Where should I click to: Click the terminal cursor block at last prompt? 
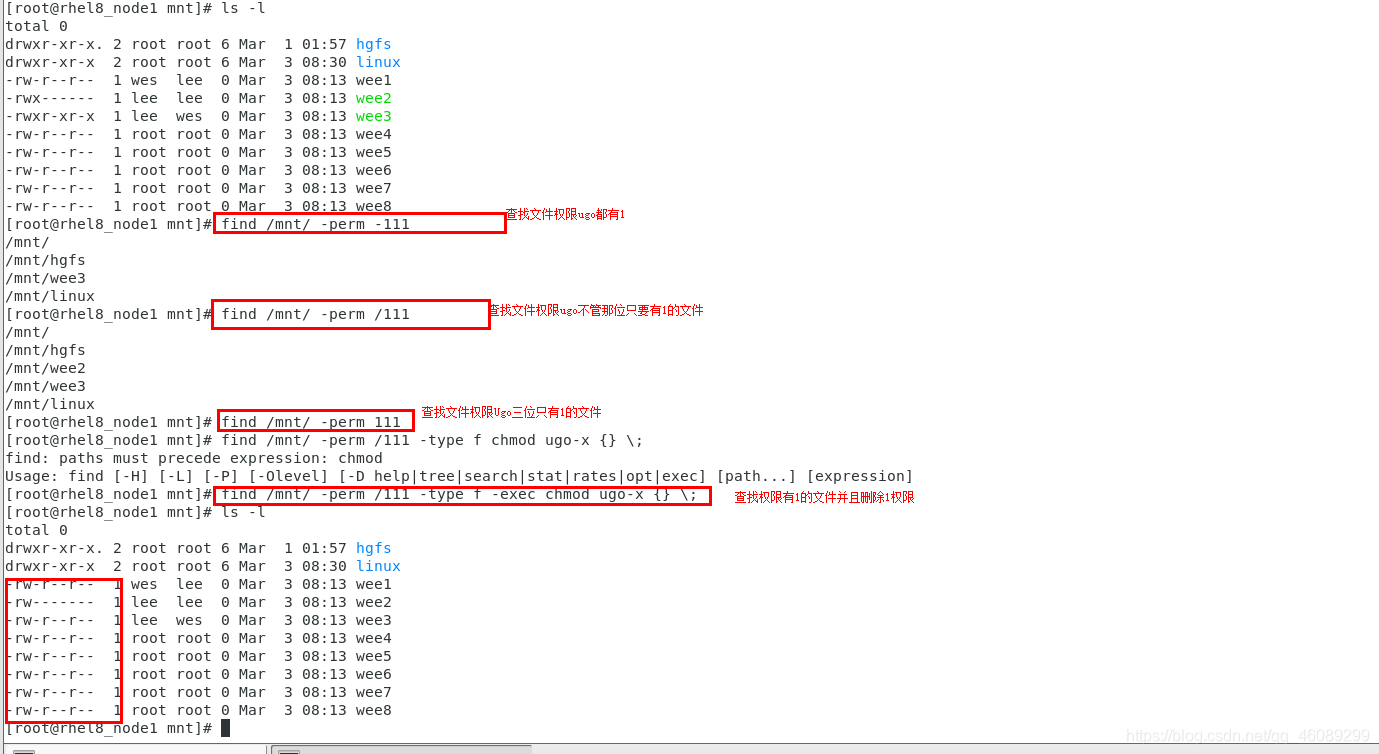pyautogui.click(x=225, y=728)
